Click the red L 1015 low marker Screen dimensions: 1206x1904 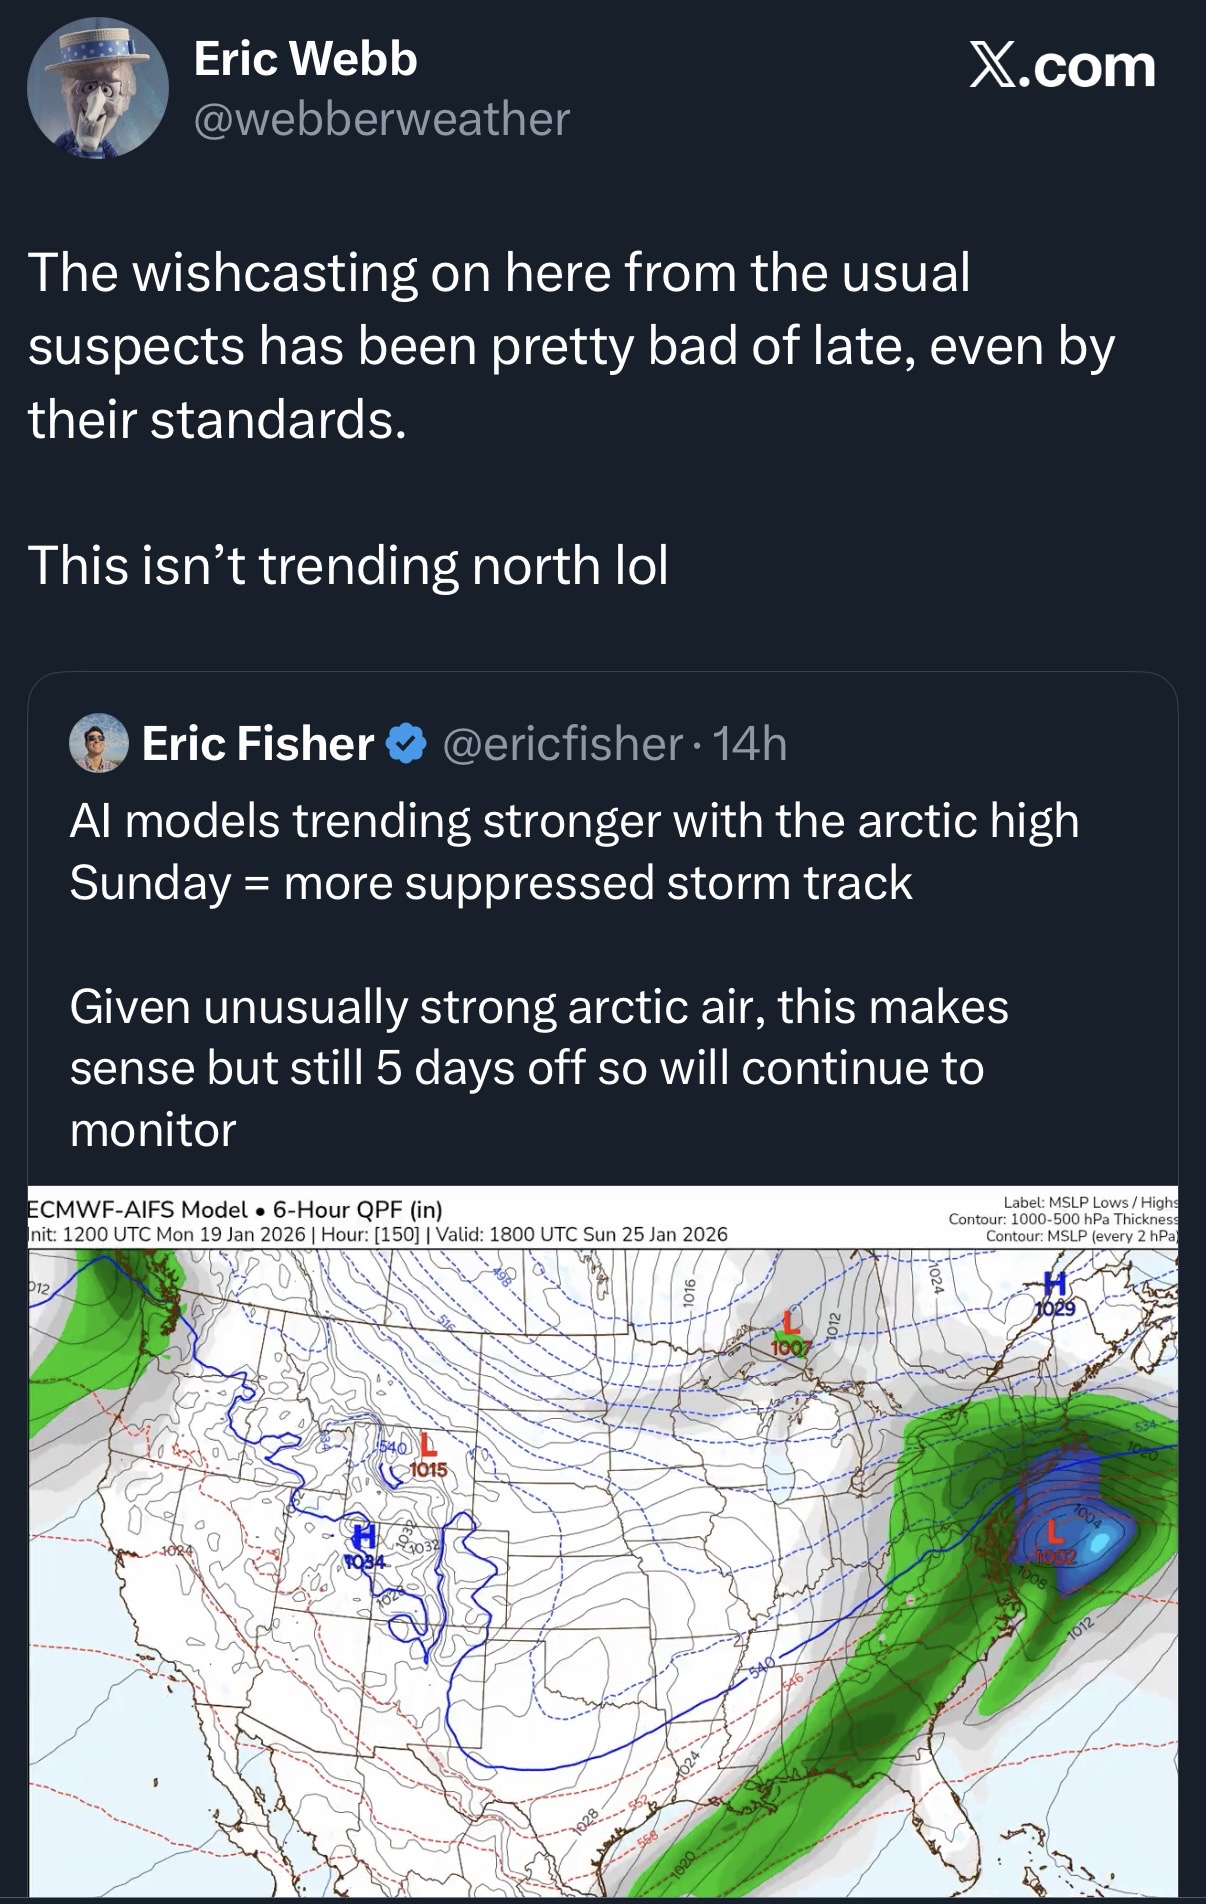click(x=429, y=1455)
